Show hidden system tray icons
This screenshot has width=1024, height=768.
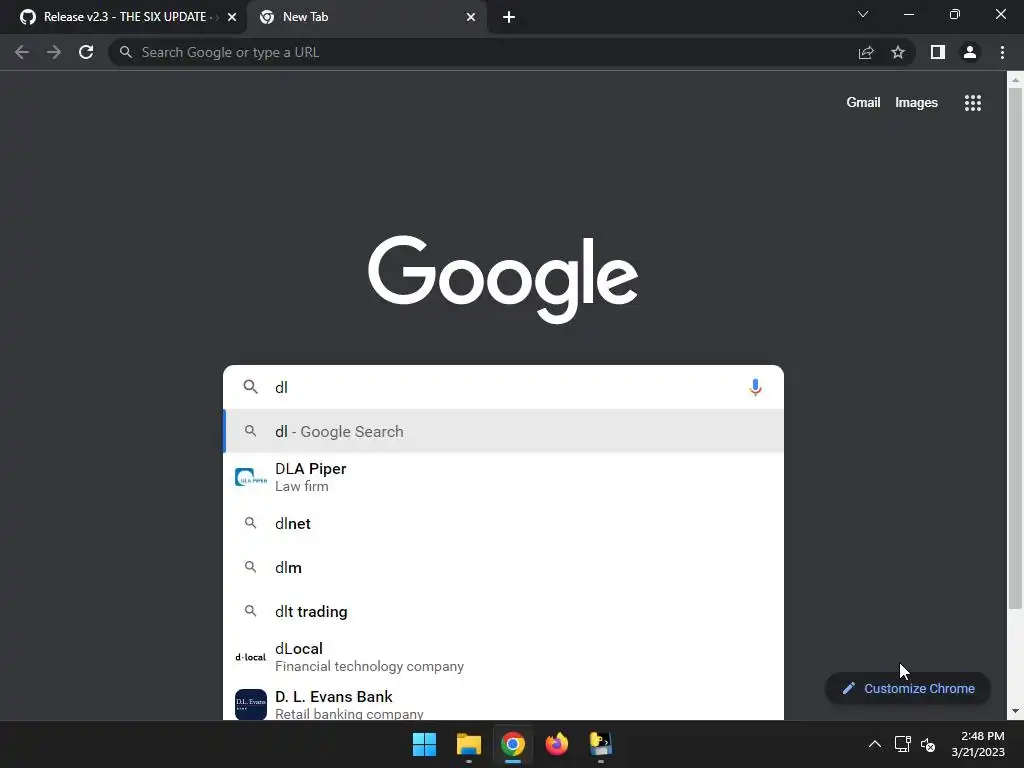tap(874, 744)
